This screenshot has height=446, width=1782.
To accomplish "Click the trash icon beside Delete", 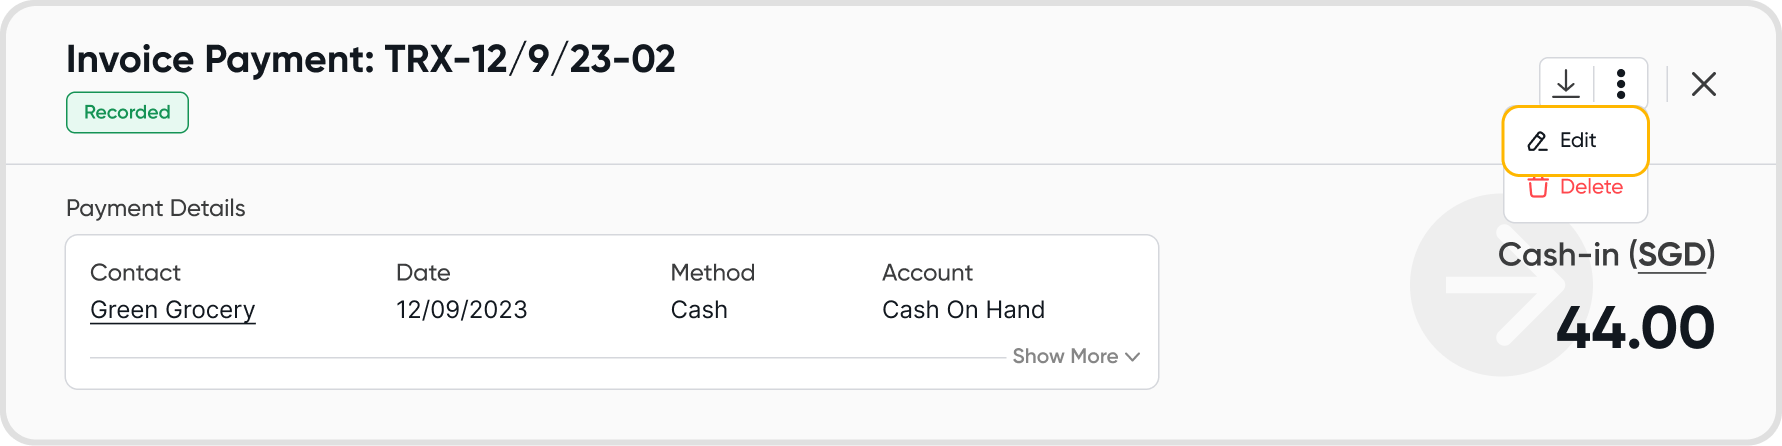I will pyautogui.click(x=1538, y=187).
